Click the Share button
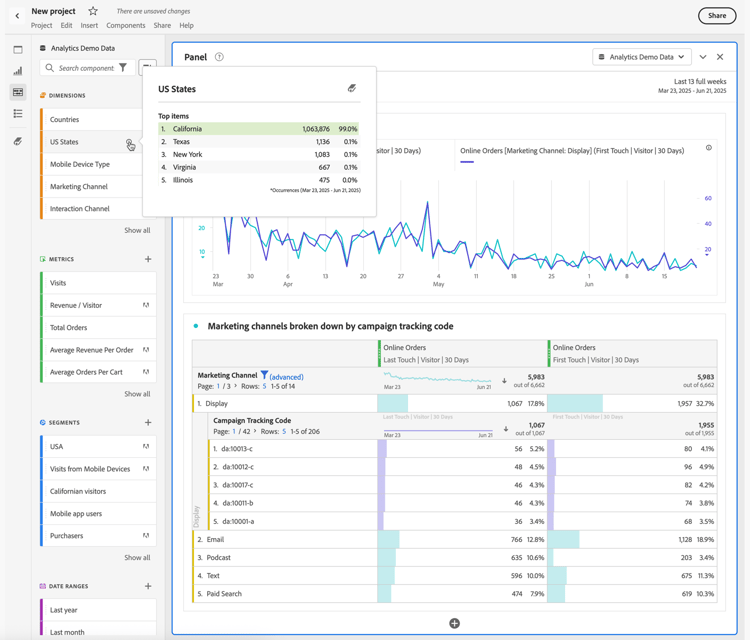The width and height of the screenshot is (750, 640). coord(716,15)
